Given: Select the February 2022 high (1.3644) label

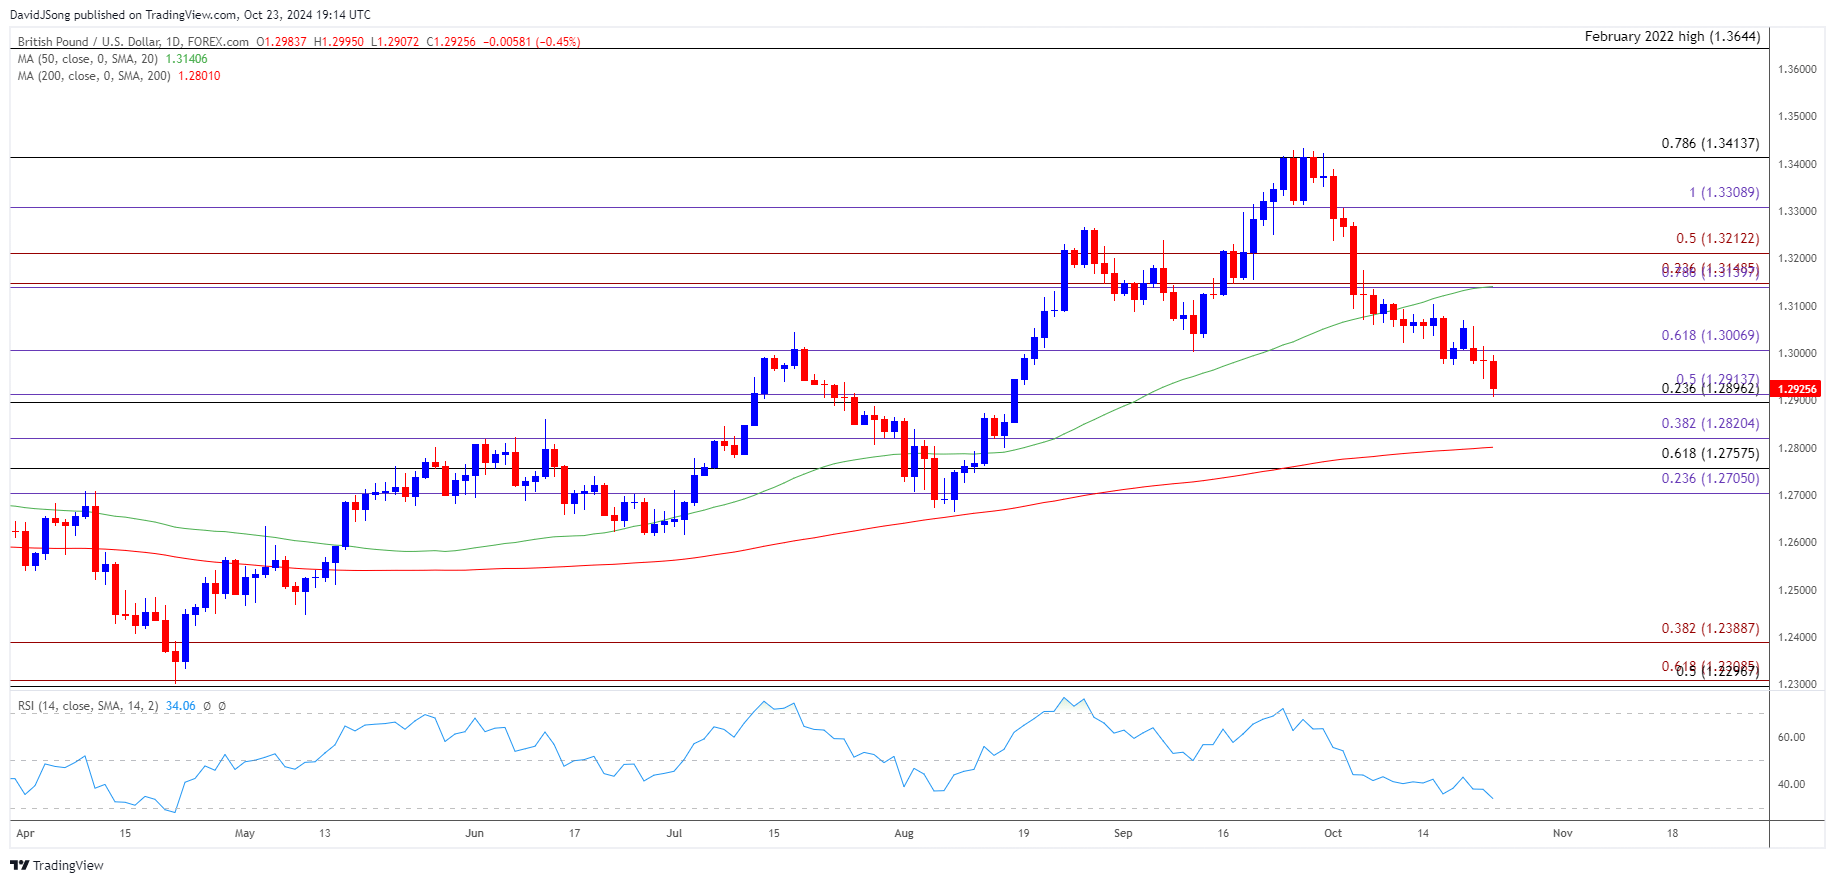Looking at the screenshot, I should pyautogui.click(x=1671, y=36).
